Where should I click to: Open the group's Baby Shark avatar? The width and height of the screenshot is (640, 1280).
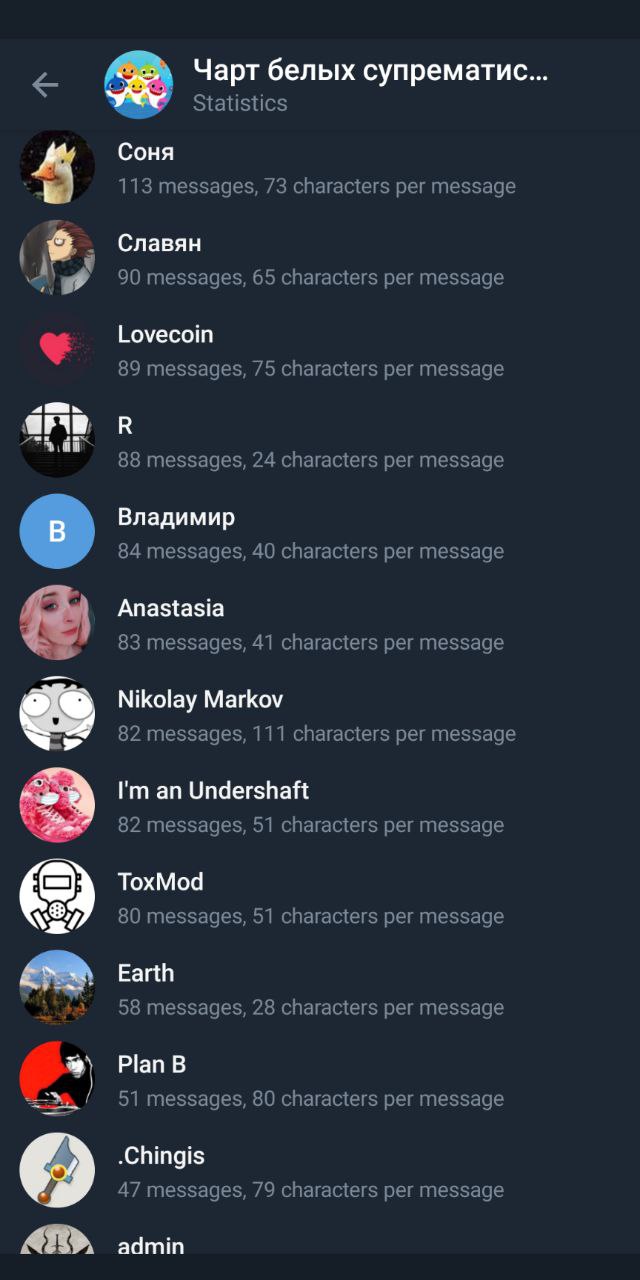(139, 85)
